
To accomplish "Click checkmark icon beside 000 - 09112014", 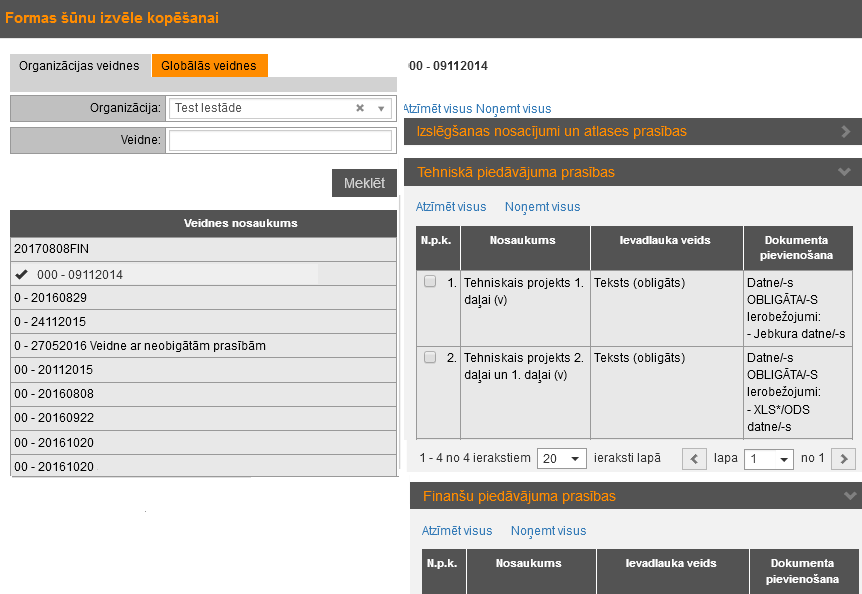I will [x=22, y=274].
